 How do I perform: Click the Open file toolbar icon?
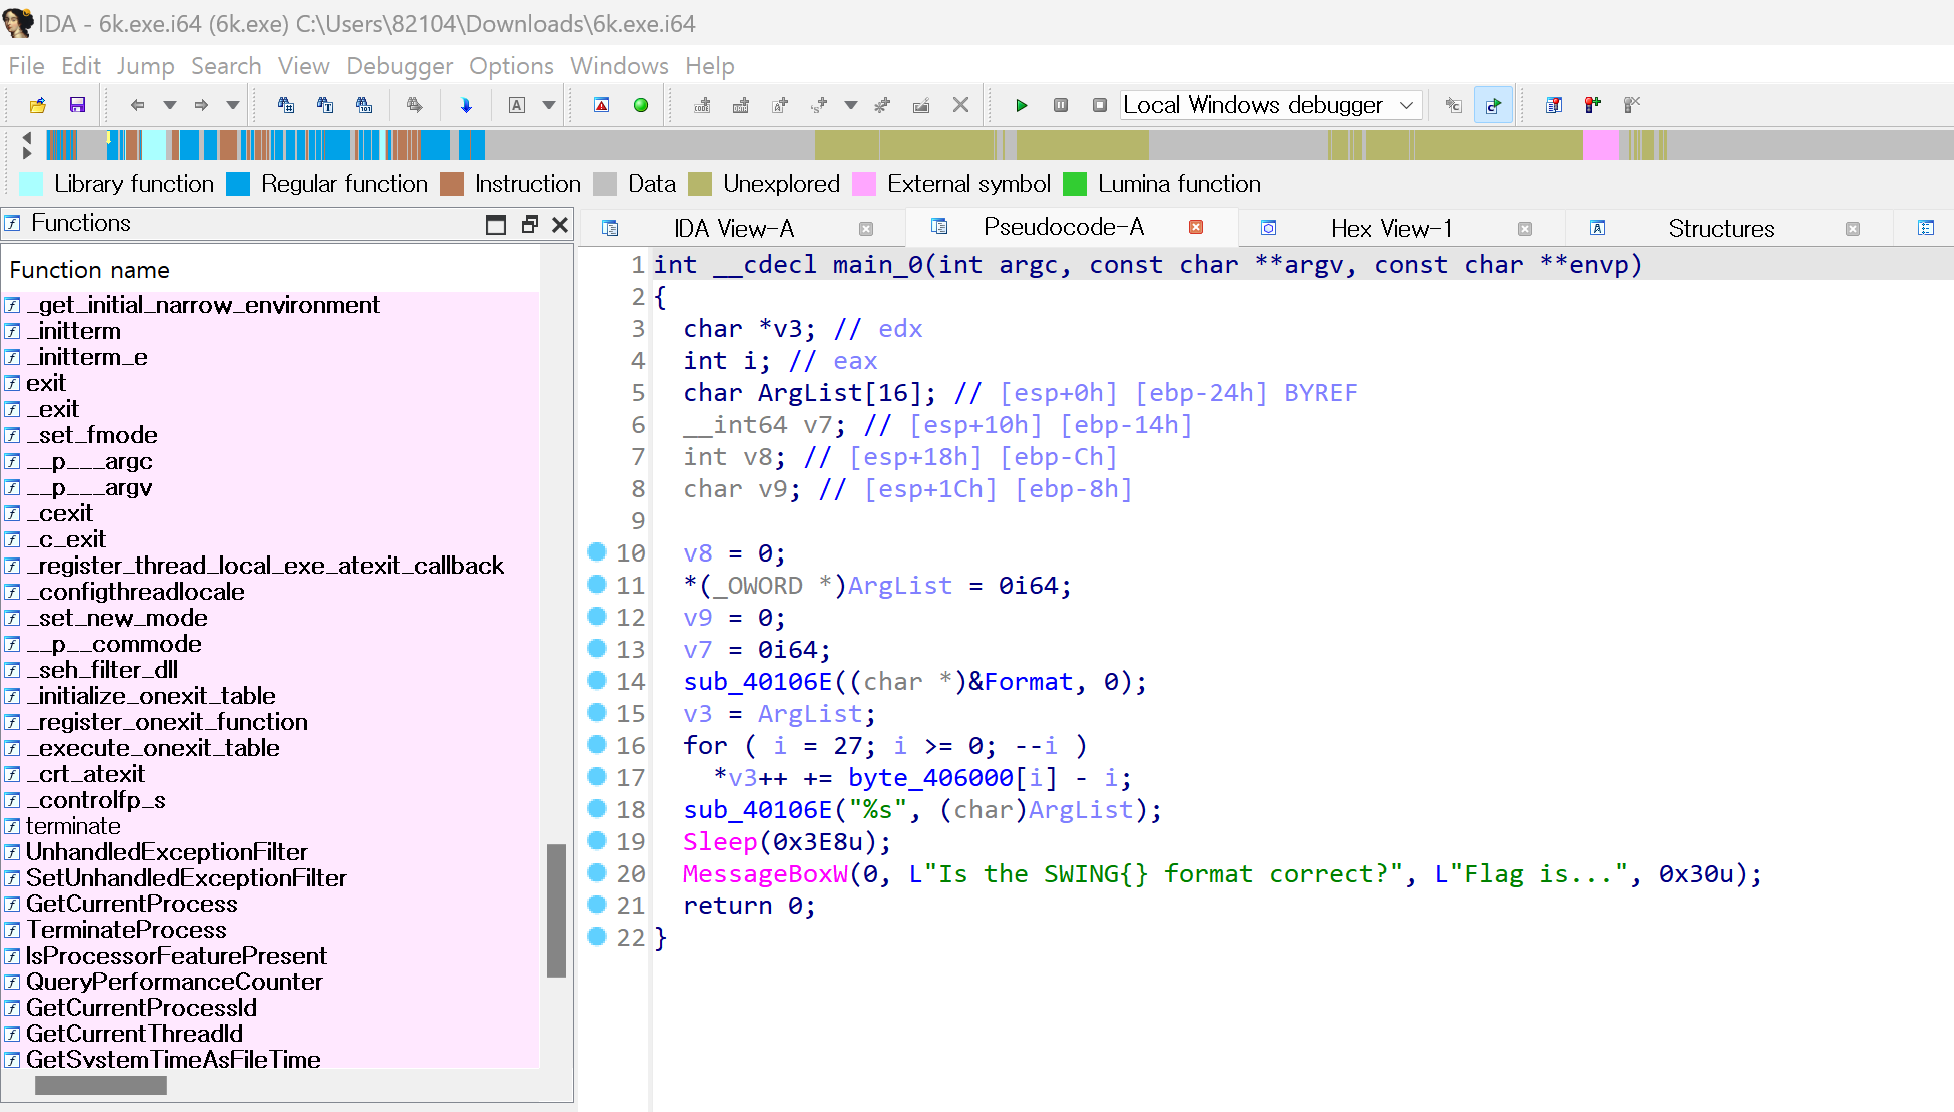tap(38, 105)
